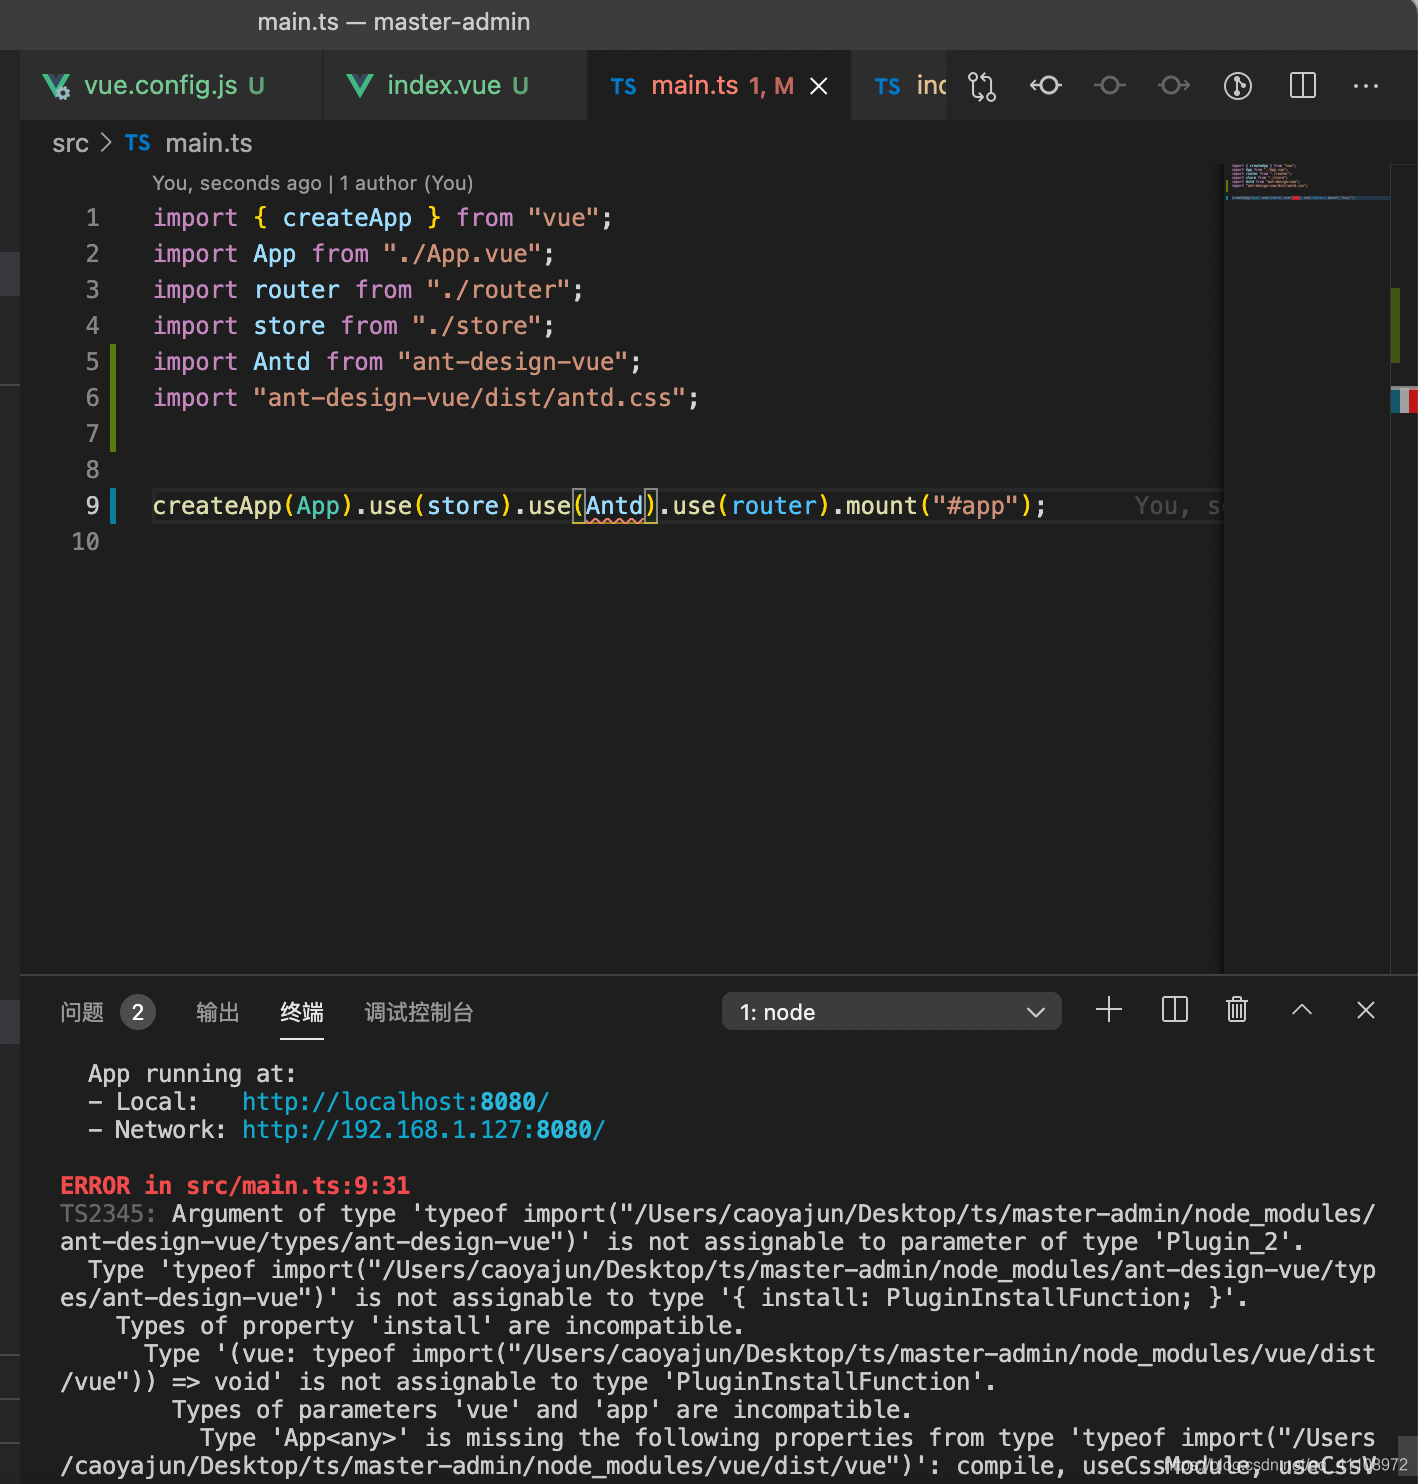This screenshot has height=1484, width=1418.
Task: Close the main.ts tab
Action: point(819,87)
